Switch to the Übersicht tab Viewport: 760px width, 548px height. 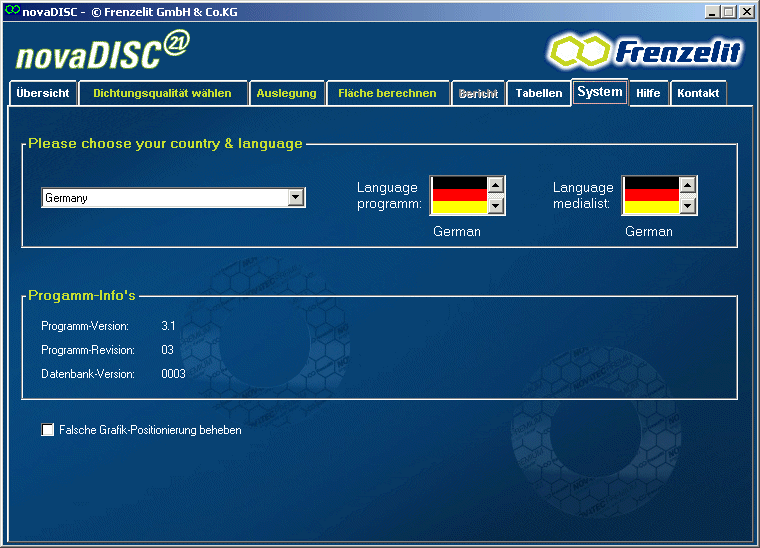coord(43,93)
